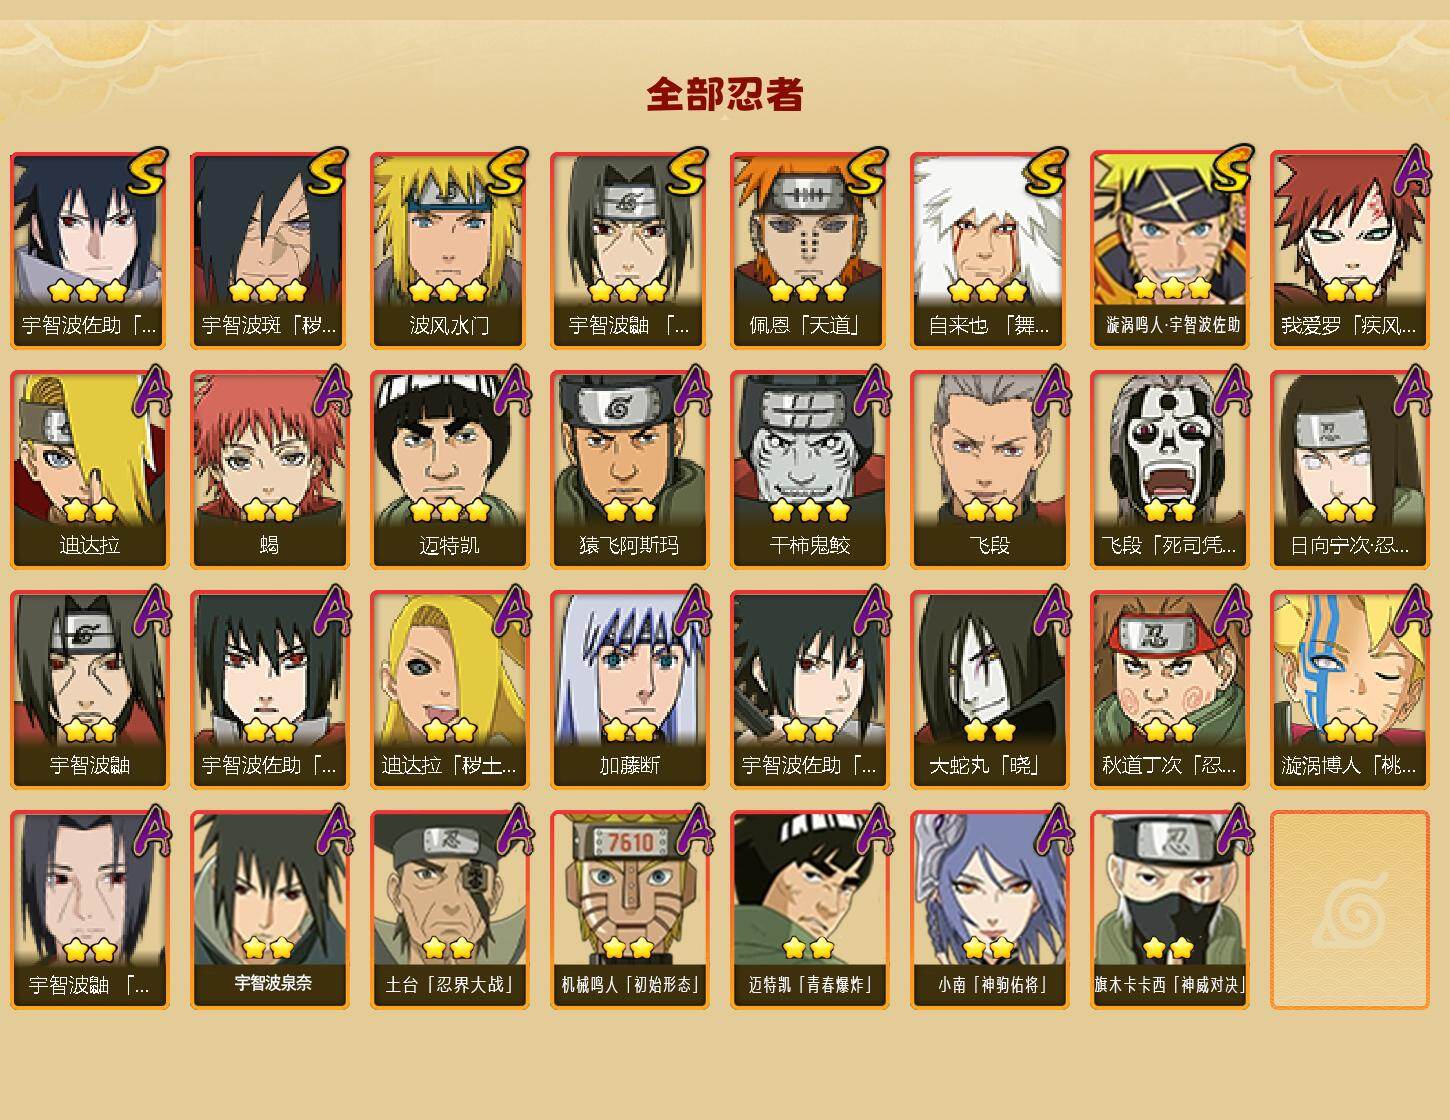Select the 波风水门 ninja card
Viewport: 1450px width, 1120px height.
click(x=449, y=250)
